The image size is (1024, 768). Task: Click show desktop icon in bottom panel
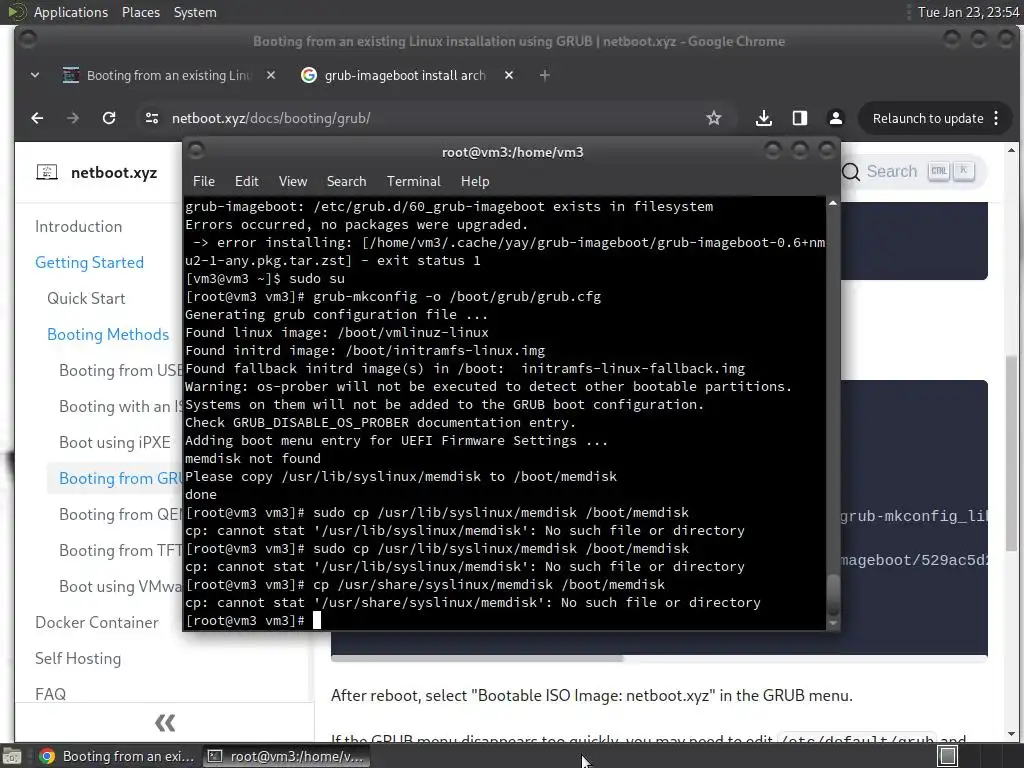[12, 756]
